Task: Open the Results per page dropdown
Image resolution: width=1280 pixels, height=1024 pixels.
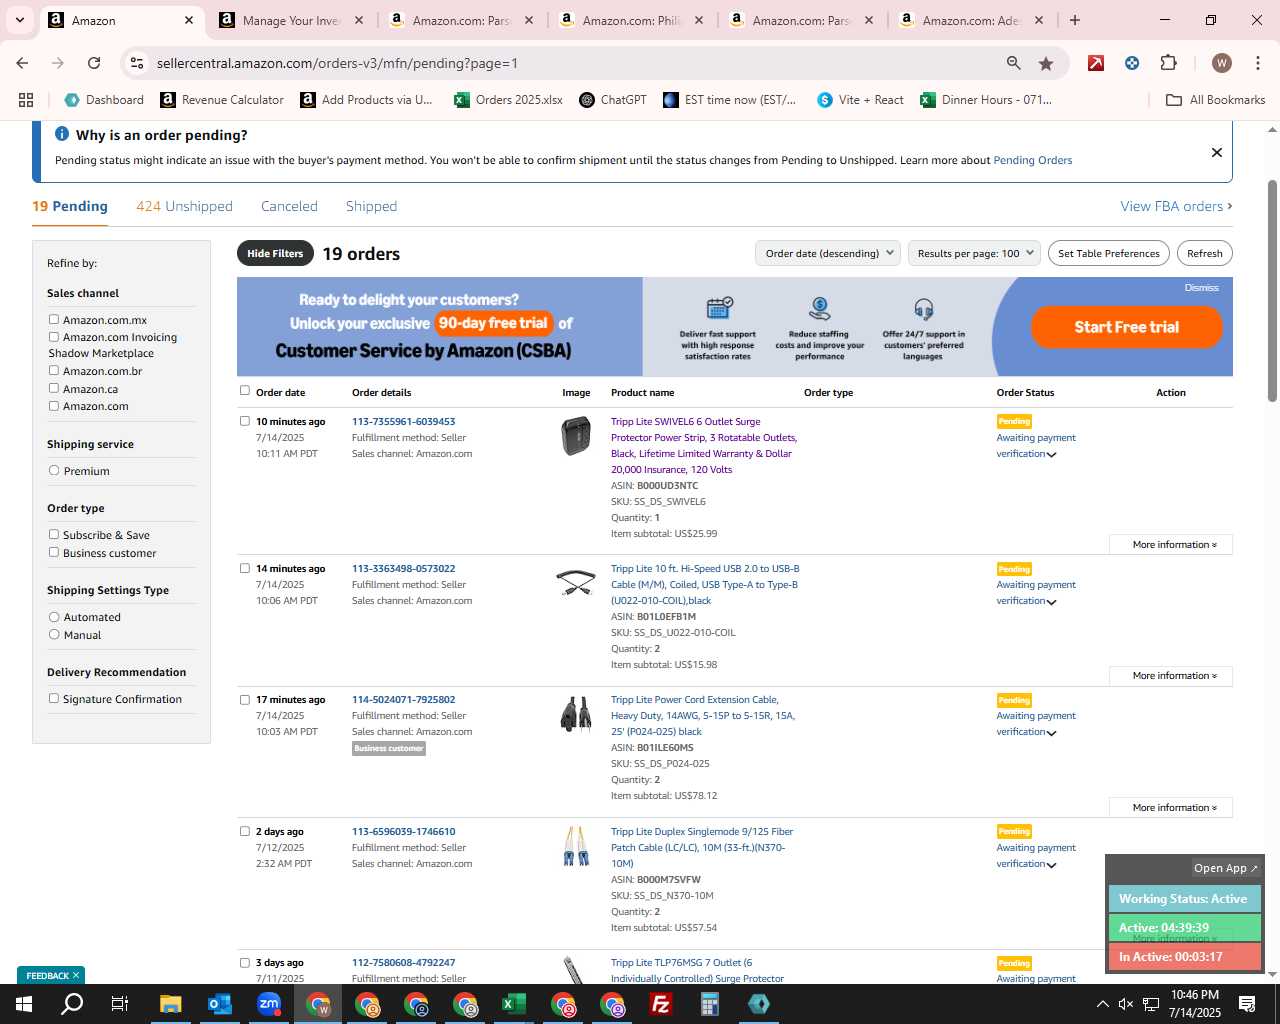Action: pos(975,253)
